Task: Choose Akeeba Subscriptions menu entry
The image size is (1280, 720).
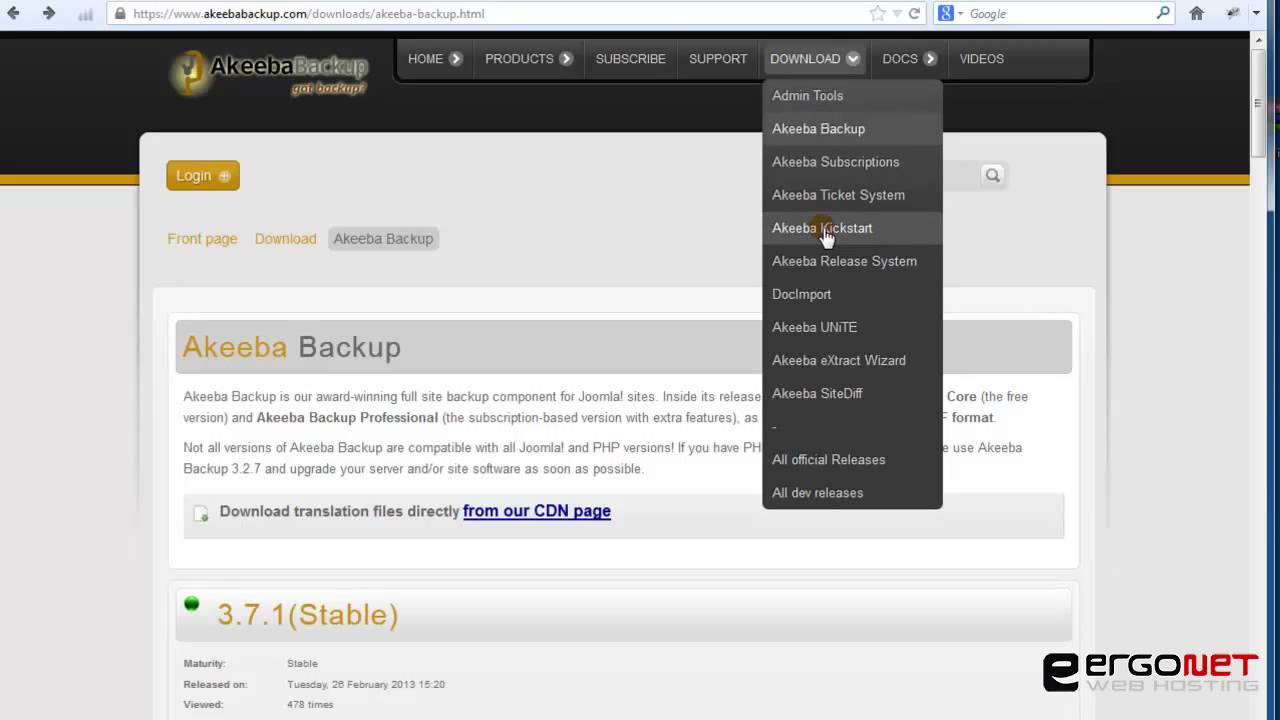Action: click(852, 162)
